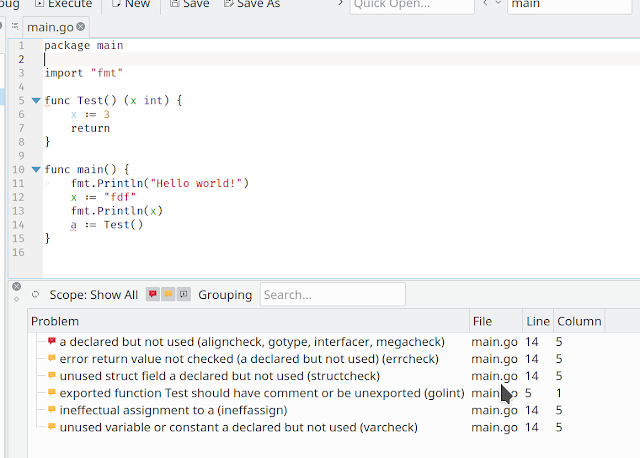Click the "Hello world!" string literal
Viewport: 640px width, 458px height.
196,183
